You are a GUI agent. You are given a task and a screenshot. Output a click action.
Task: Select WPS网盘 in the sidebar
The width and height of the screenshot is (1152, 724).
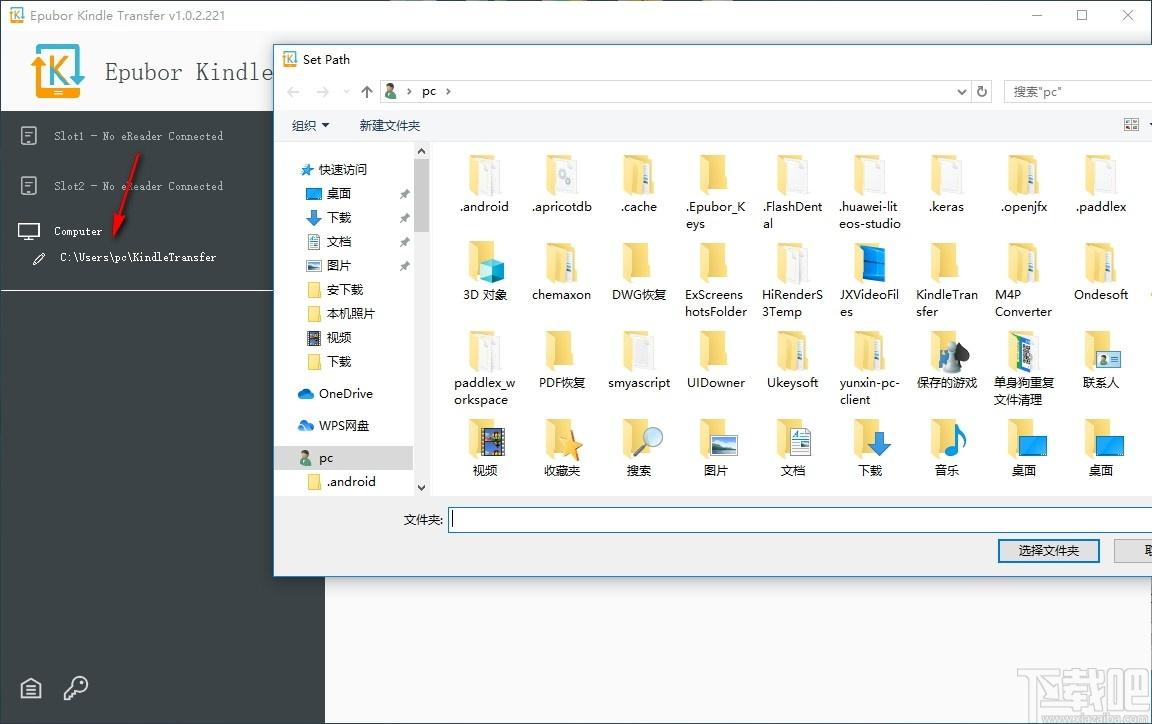point(343,426)
